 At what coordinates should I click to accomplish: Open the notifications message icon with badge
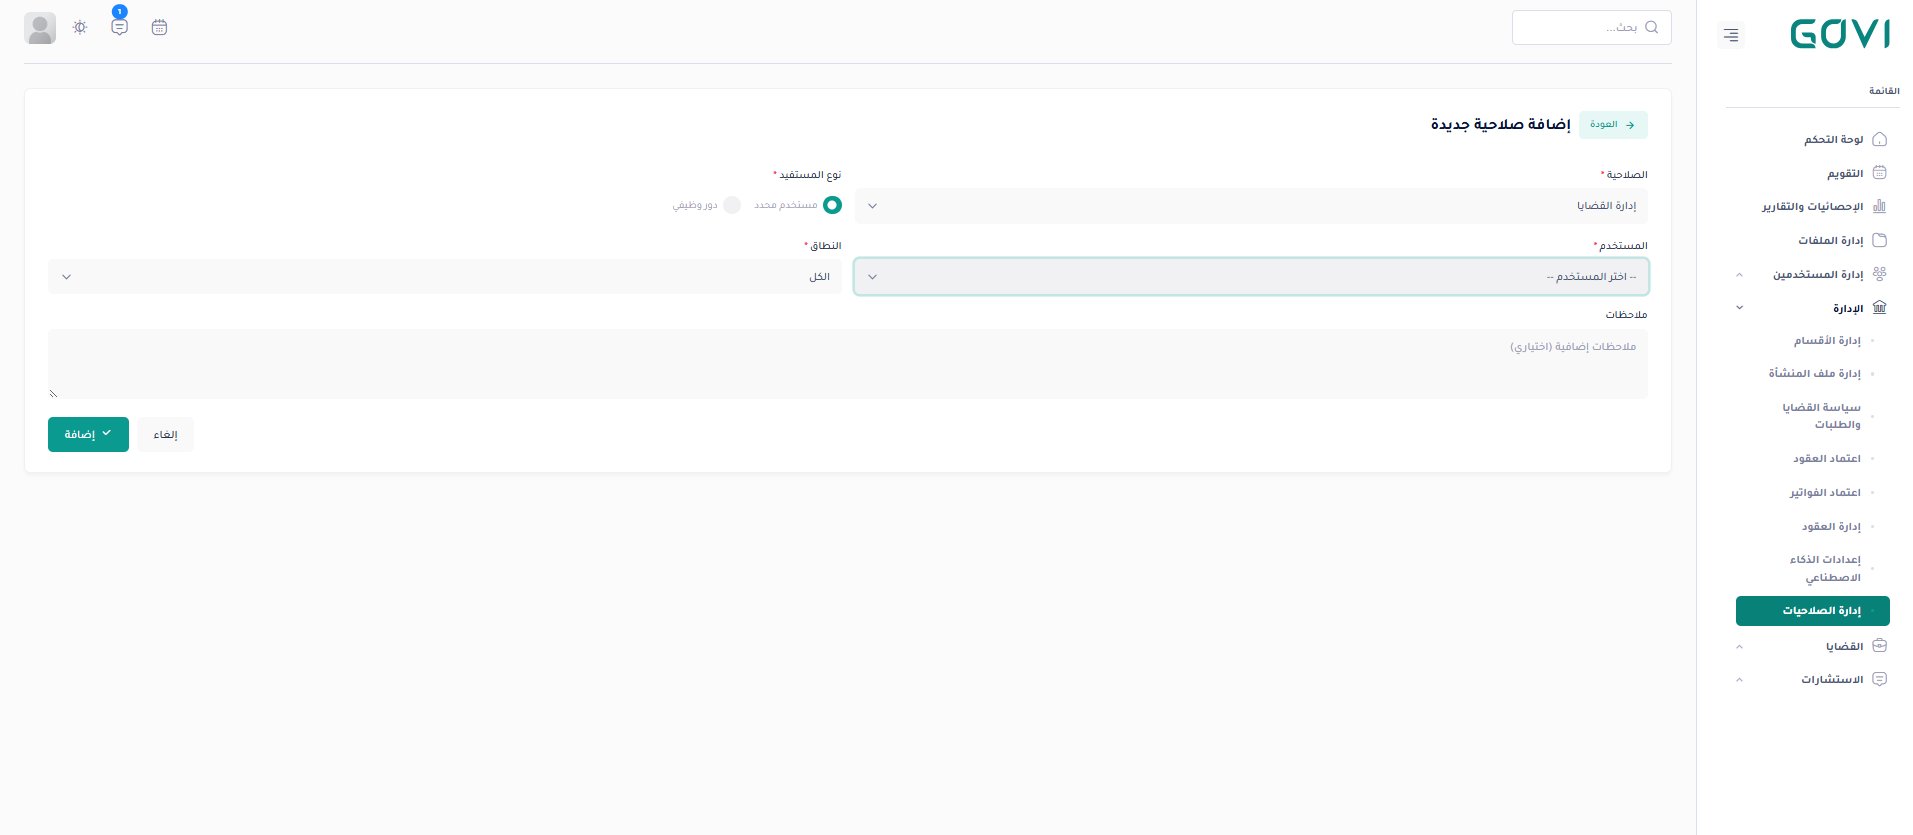(x=120, y=28)
